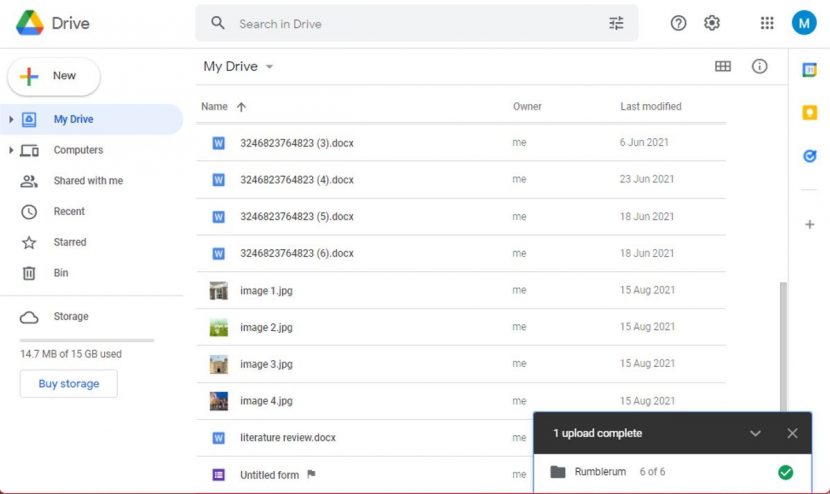Switch to grid layout view icon
Image resolution: width=830 pixels, height=494 pixels.
point(723,66)
